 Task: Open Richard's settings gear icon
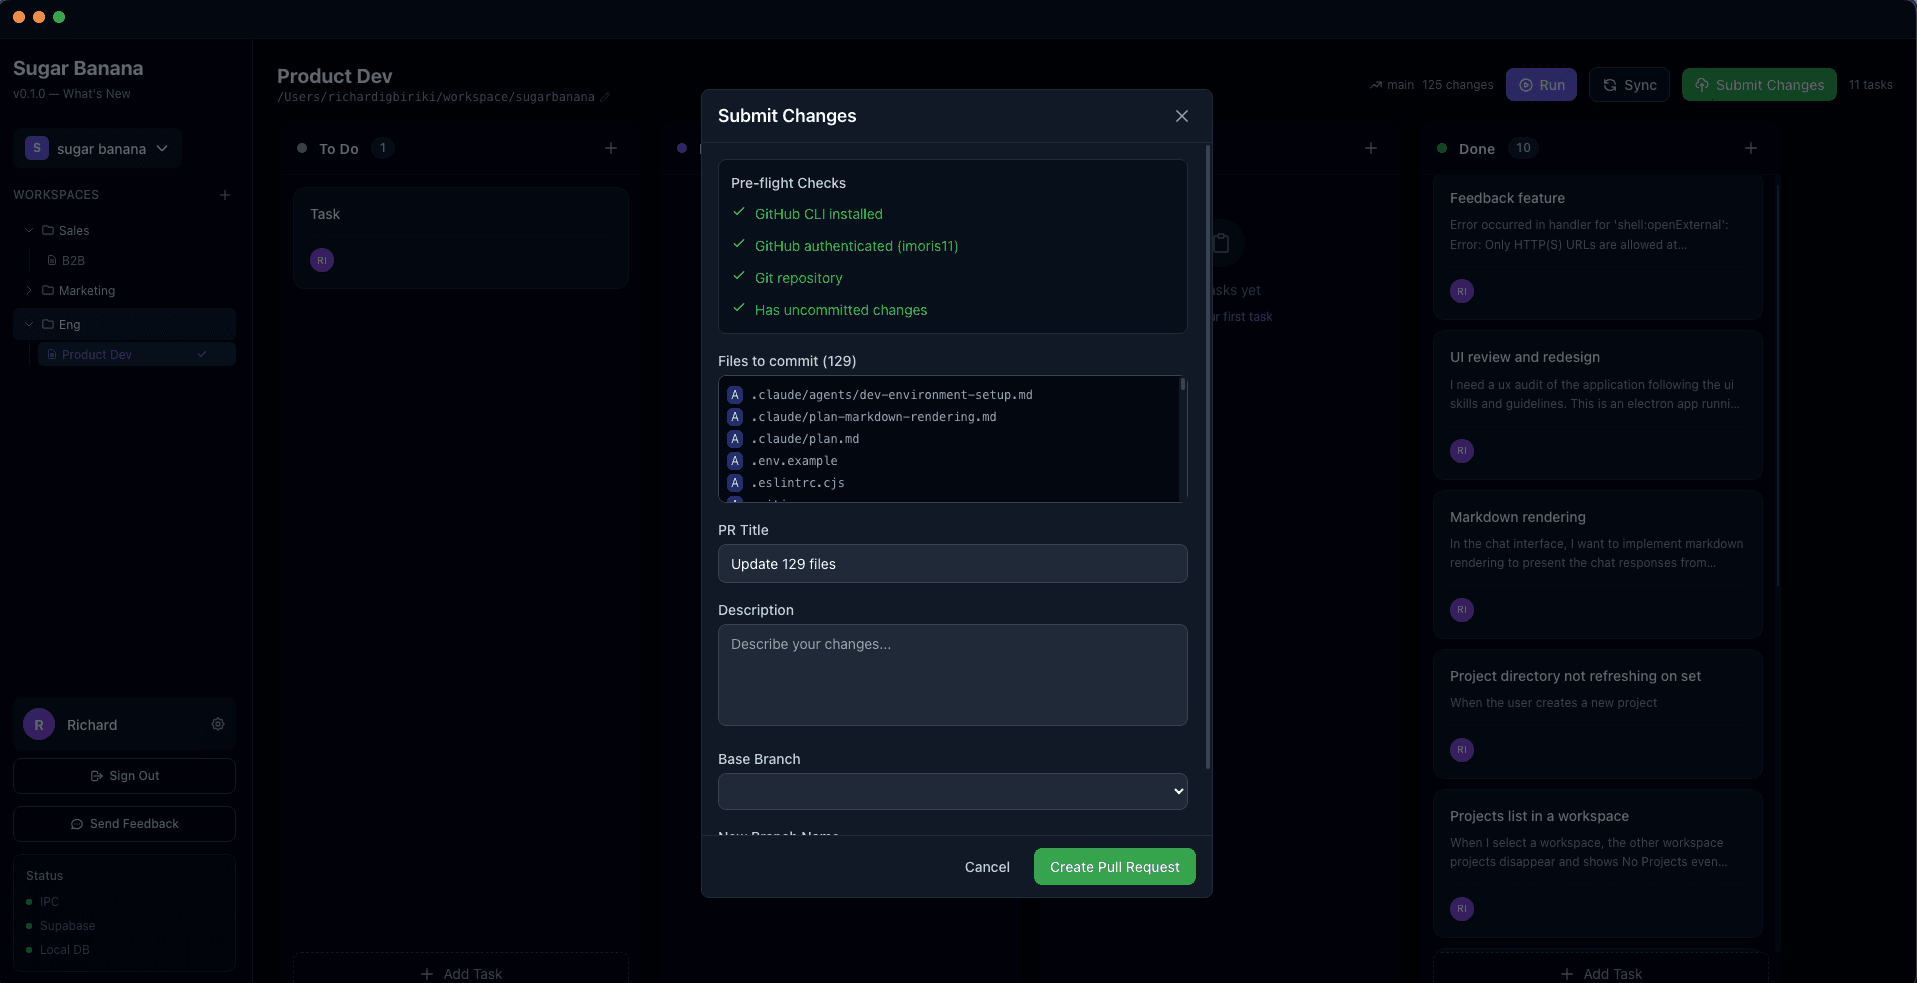tap(218, 724)
